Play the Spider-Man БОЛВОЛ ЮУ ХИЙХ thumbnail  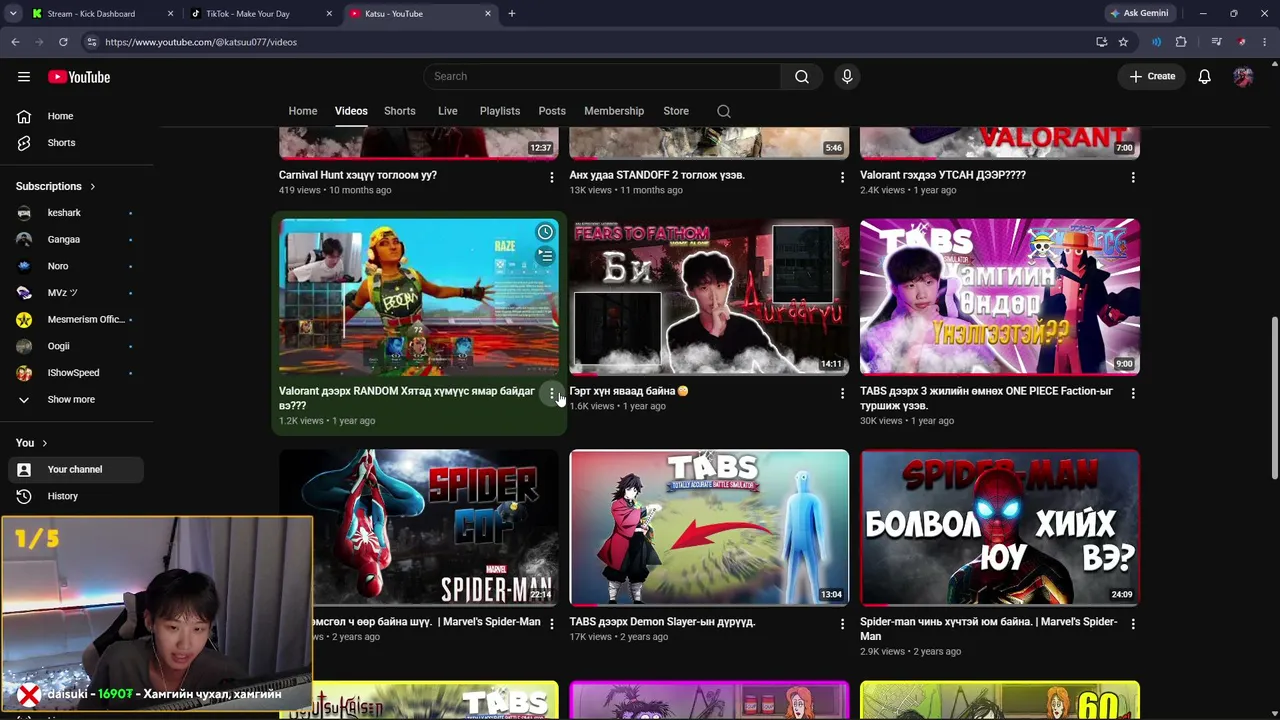[x=1000, y=528]
